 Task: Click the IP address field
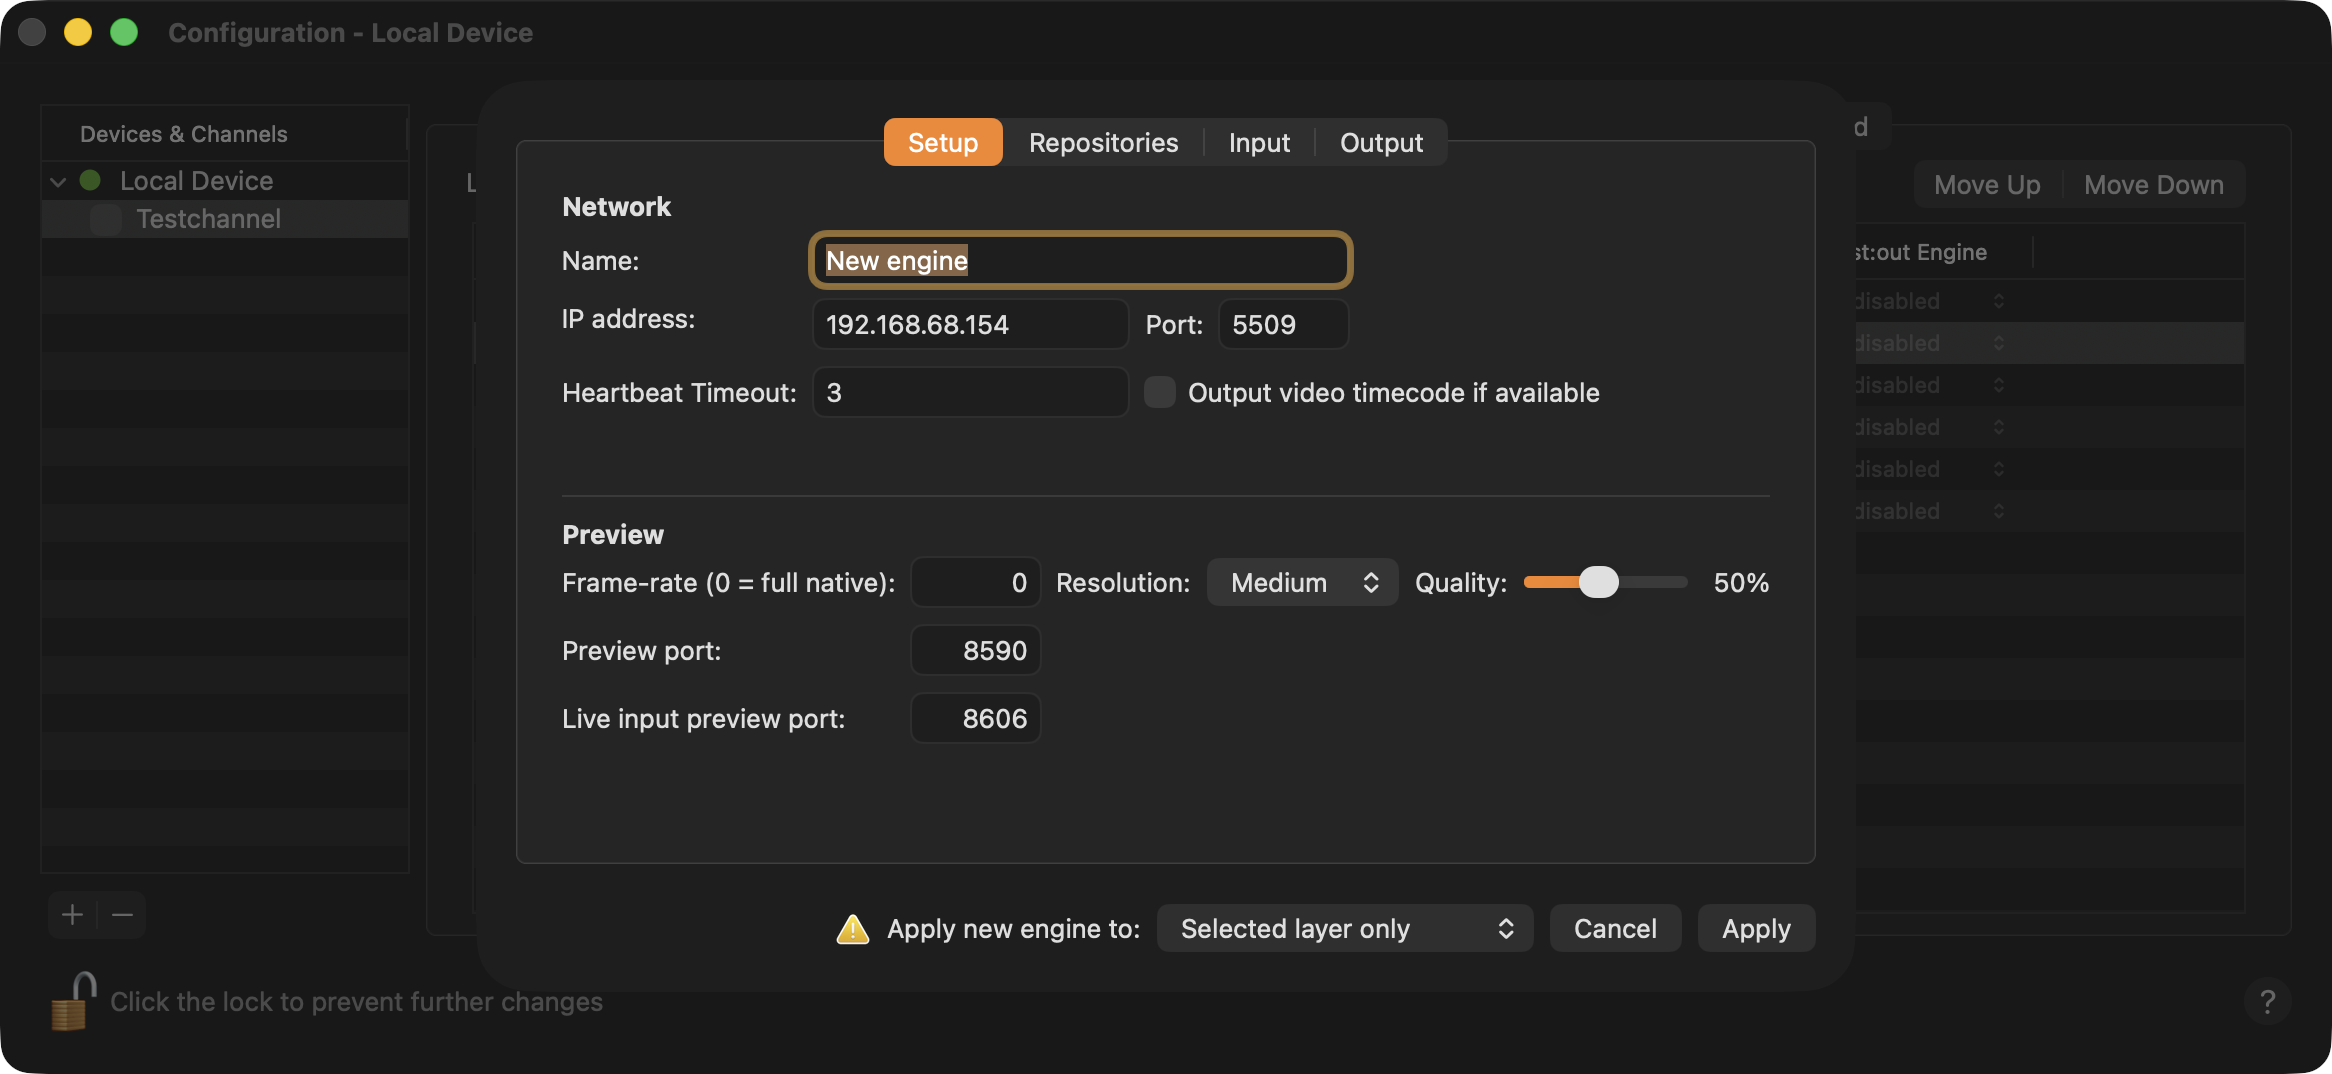pos(970,324)
